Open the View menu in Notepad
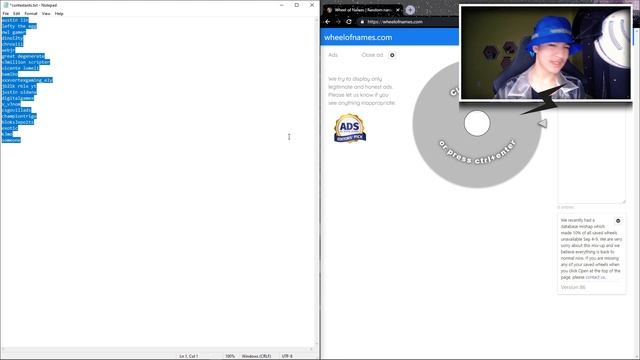Viewport: 640px width, 360px height. click(x=46, y=13)
